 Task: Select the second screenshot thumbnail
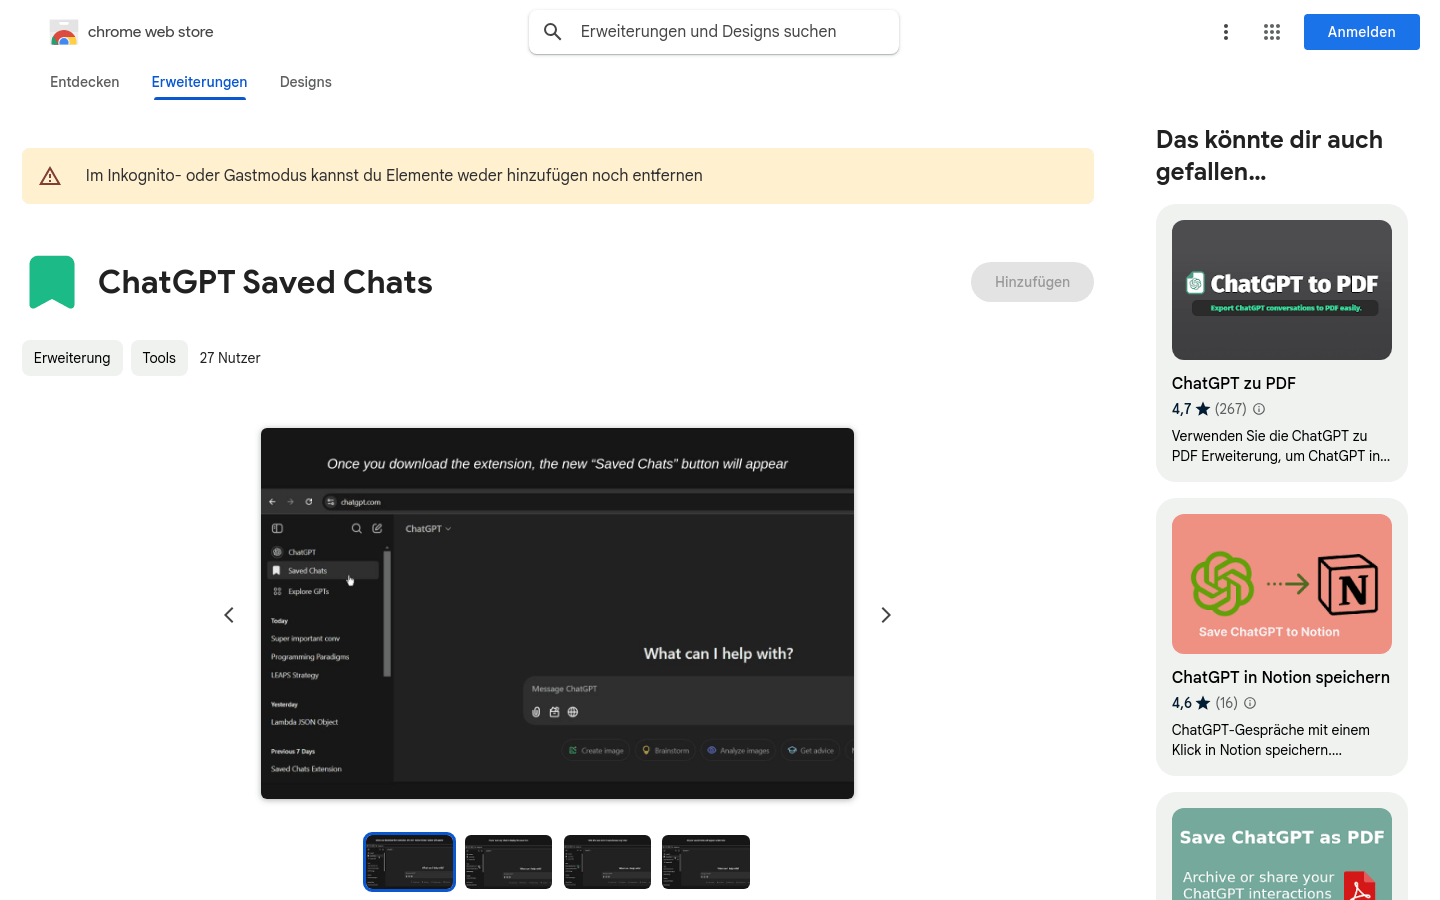coord(508,862)
